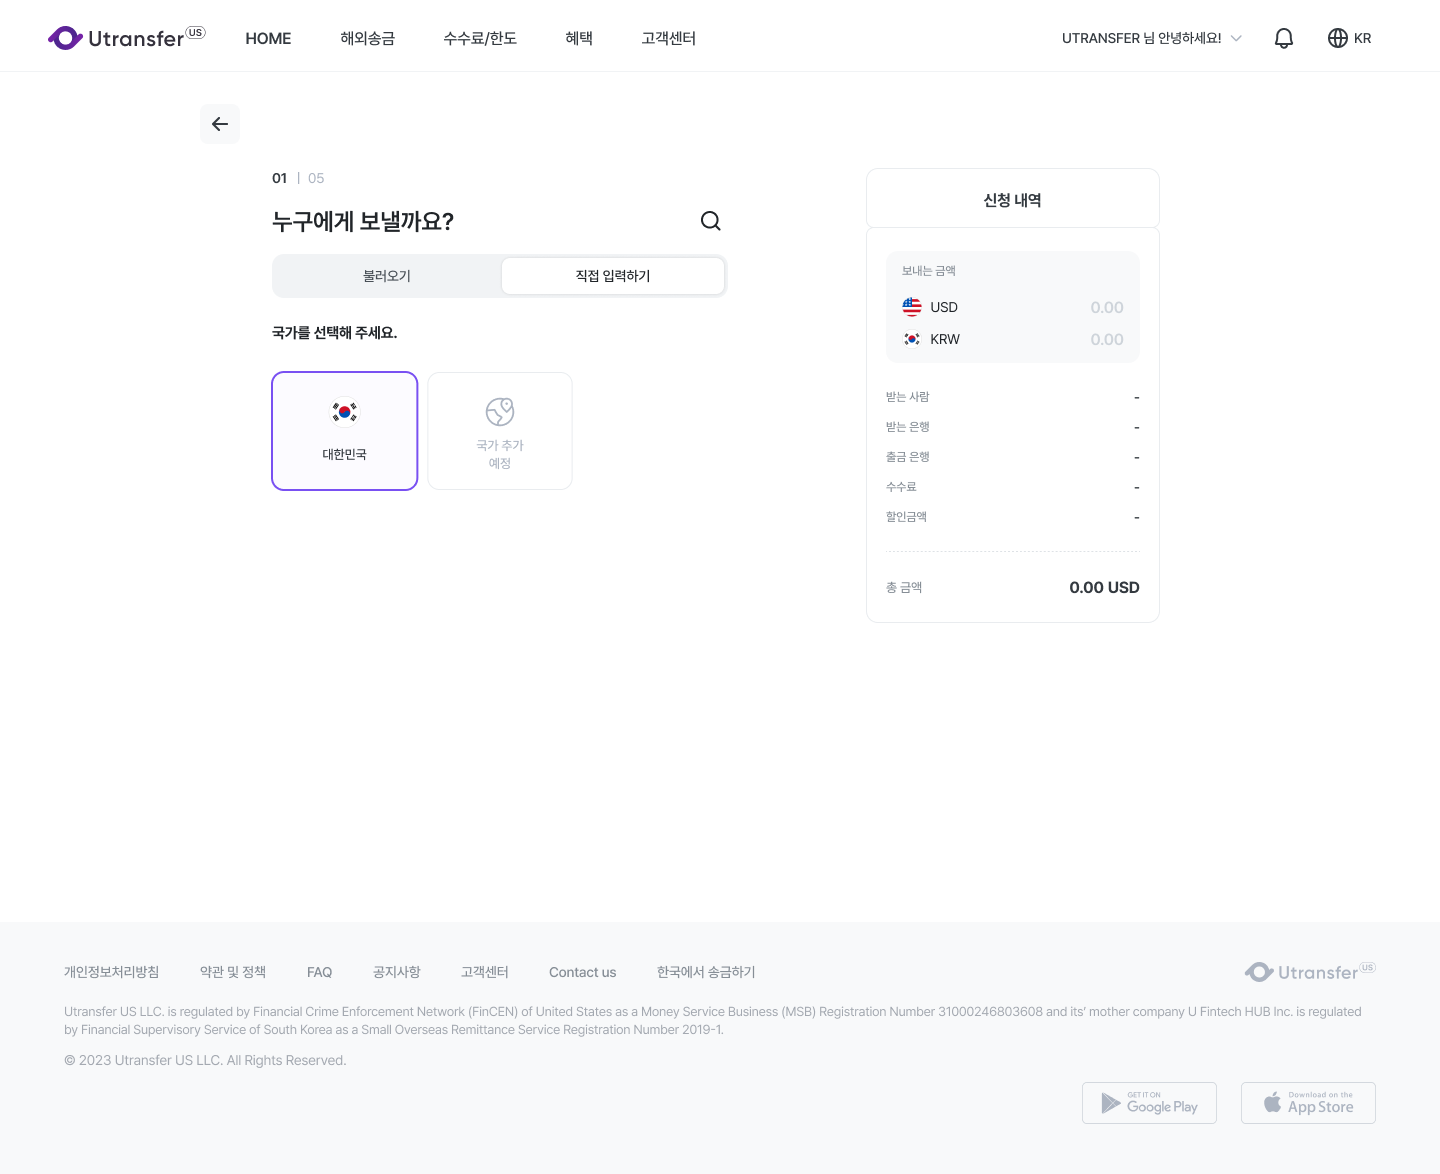Click the 총 금액 label

904,587
